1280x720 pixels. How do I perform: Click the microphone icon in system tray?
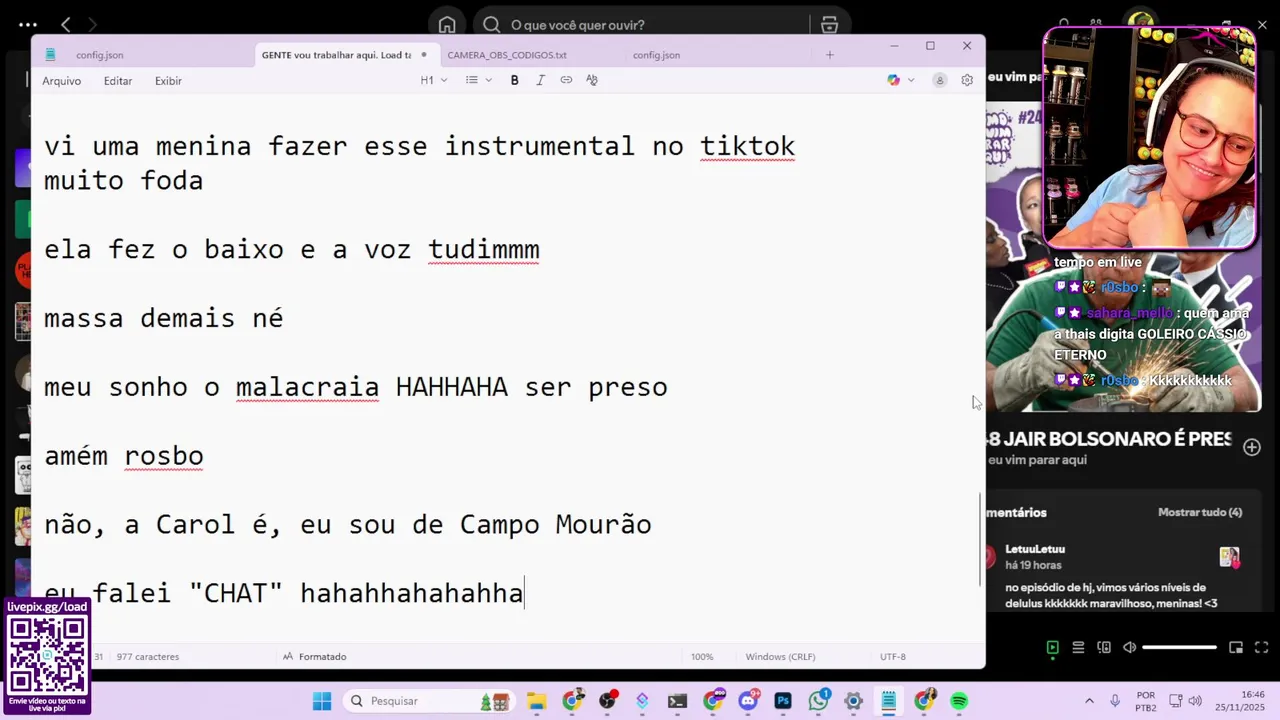coord(1115,701)
